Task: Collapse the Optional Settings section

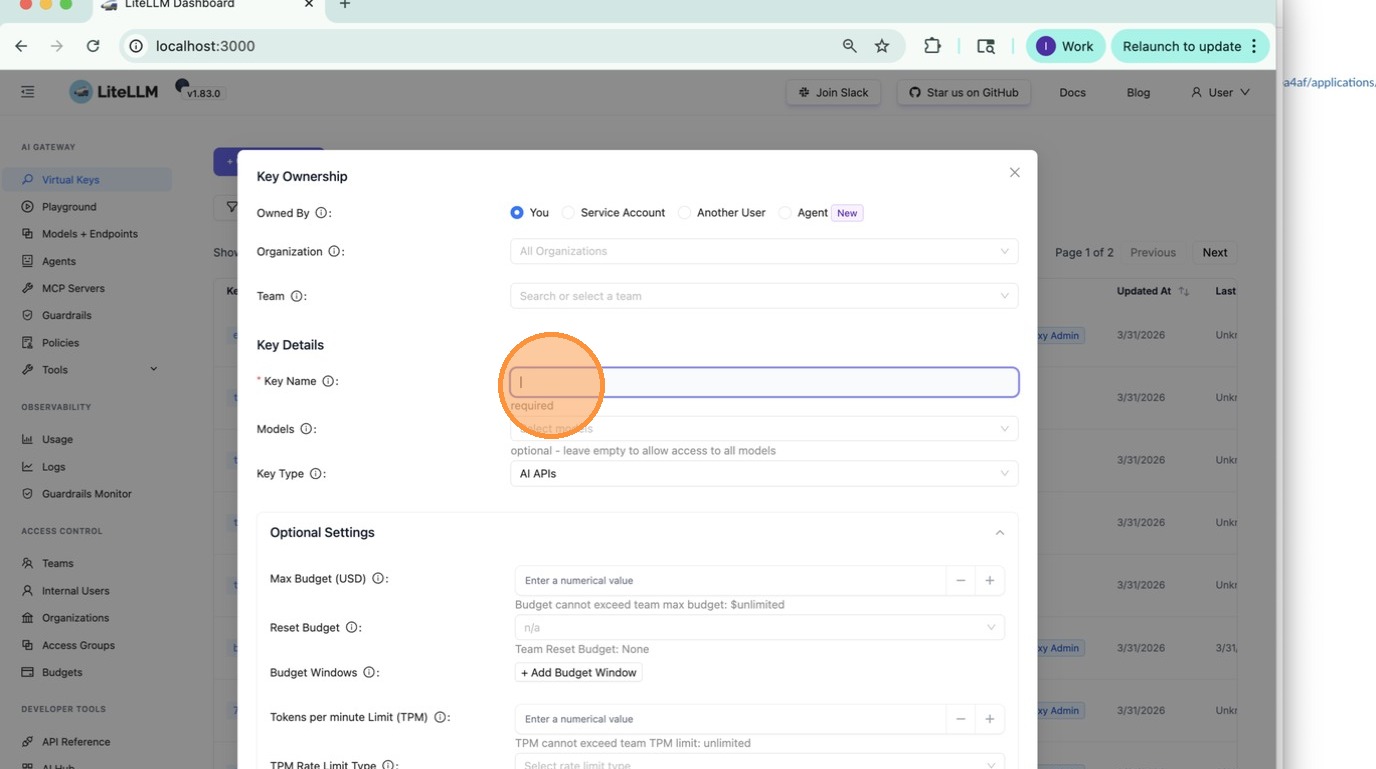Action: click(x=999, y=533)
